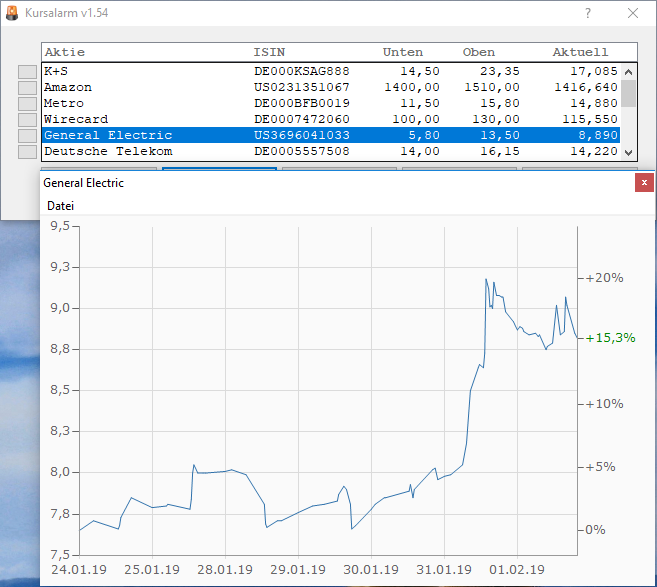
Task: Click the Aktie column header
Action: 65,52
